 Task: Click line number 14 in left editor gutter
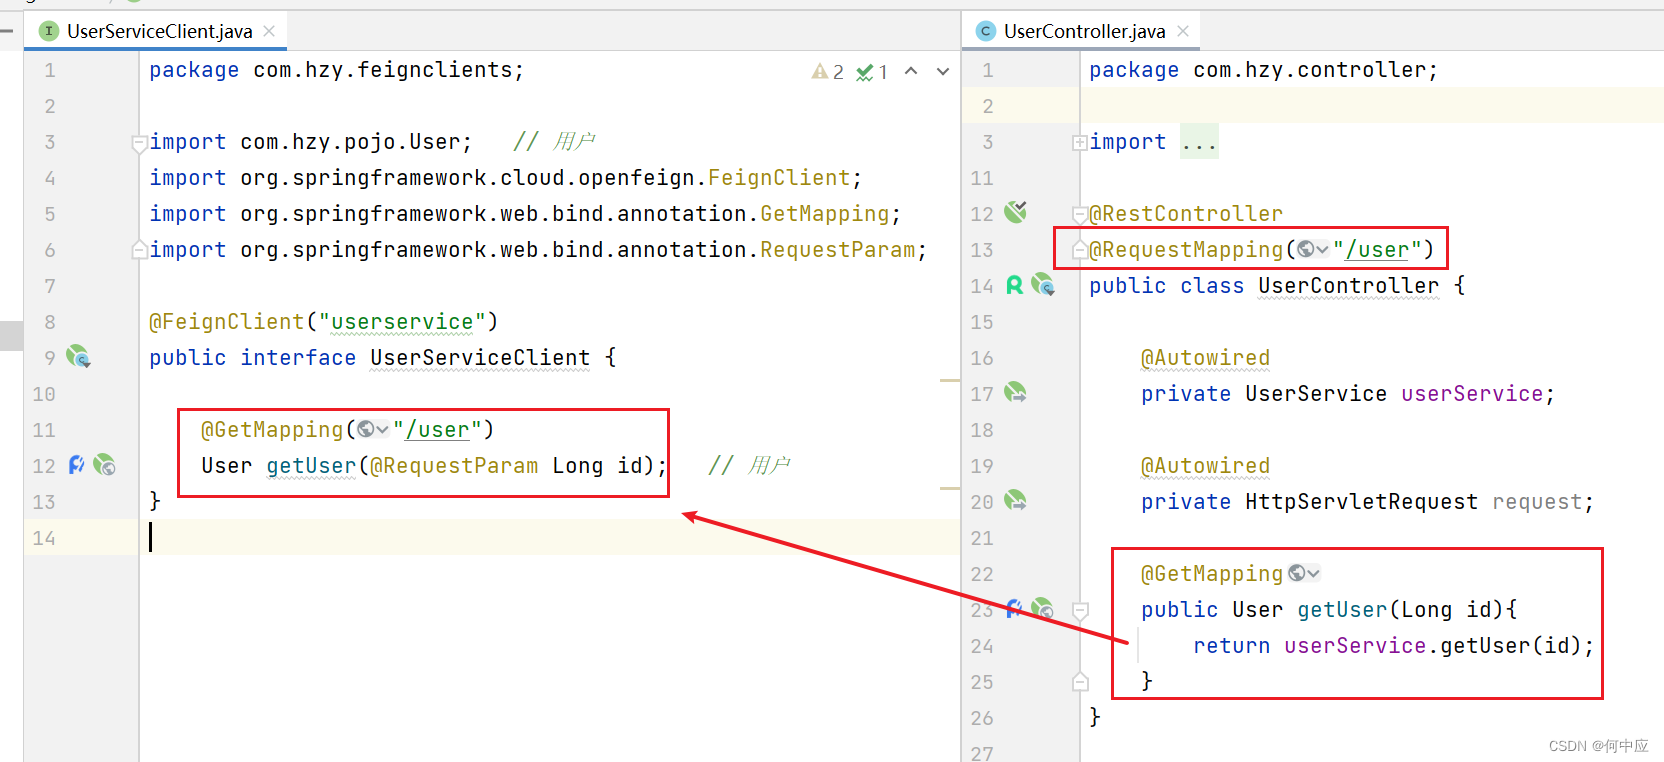tap(44, 538)
